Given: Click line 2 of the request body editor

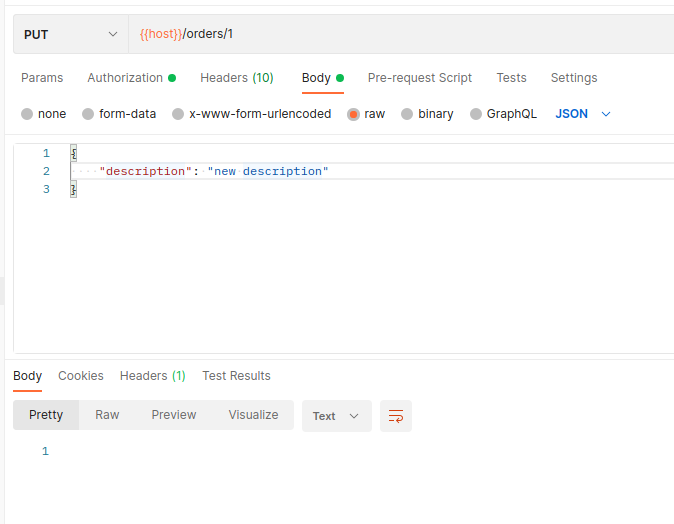Looking at the screenshot, I should coord(372,171).
